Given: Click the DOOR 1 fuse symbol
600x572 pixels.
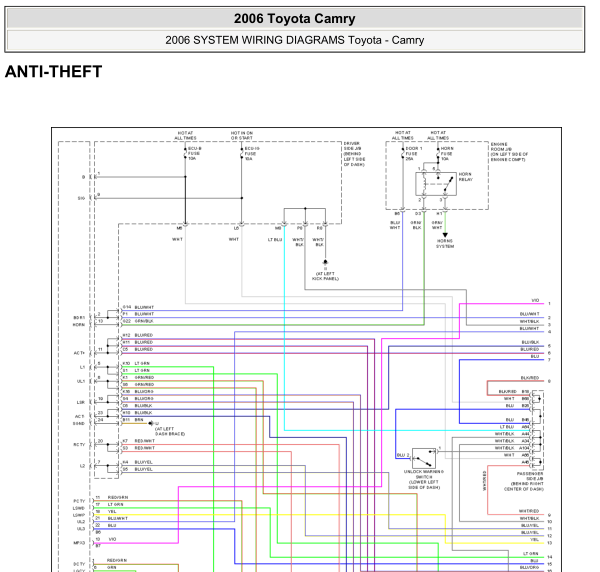Looking at the screenshot, I should tap(403, 153).
